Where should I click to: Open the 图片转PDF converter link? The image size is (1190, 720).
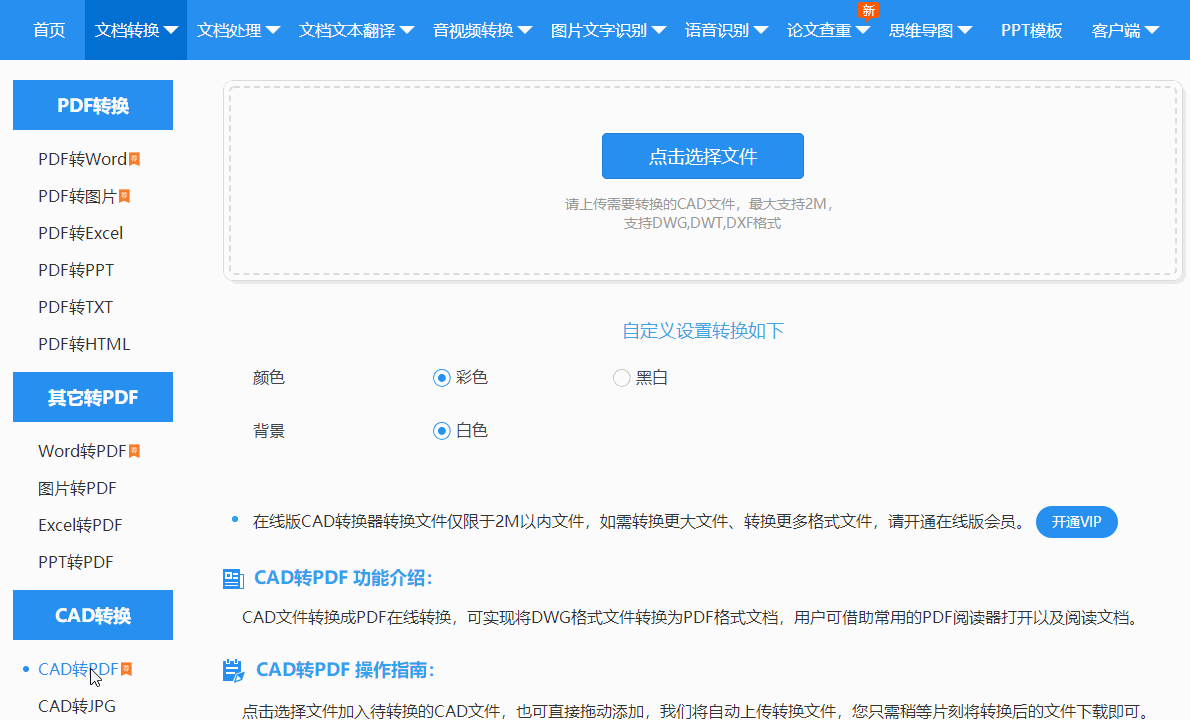[x=77, y=488]
